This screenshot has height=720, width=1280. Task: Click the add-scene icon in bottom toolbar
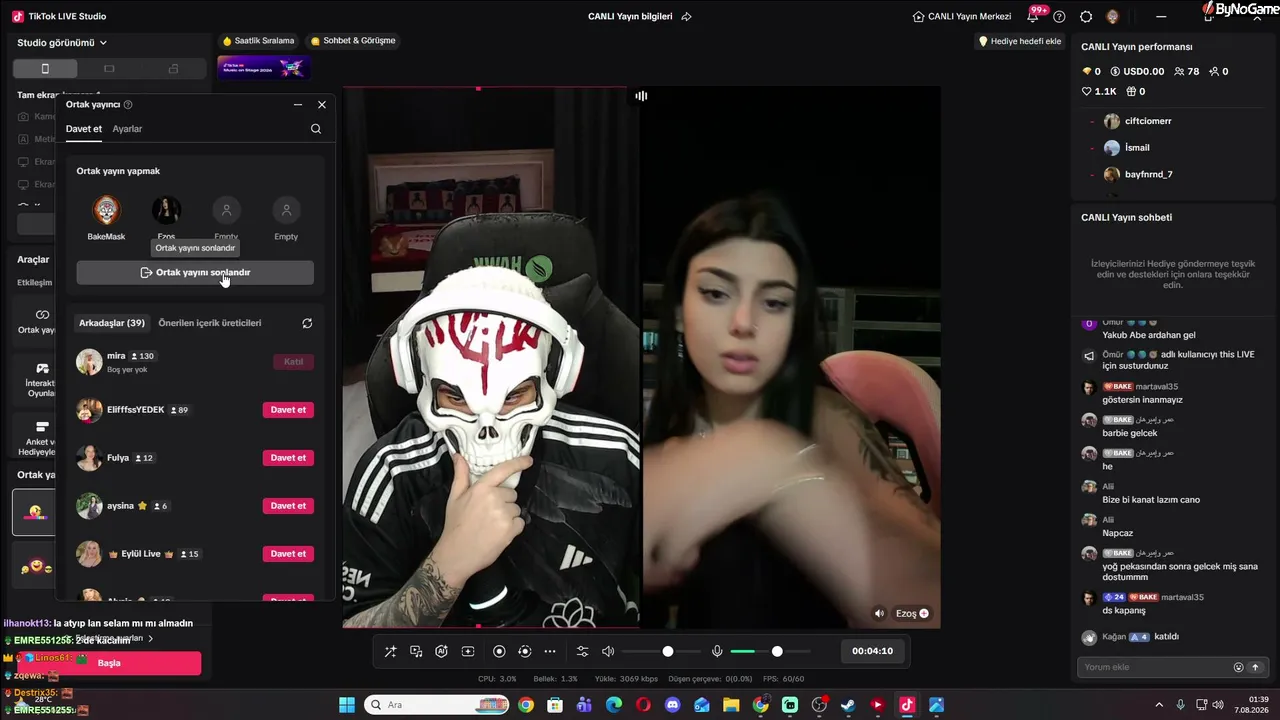point(467,652)
